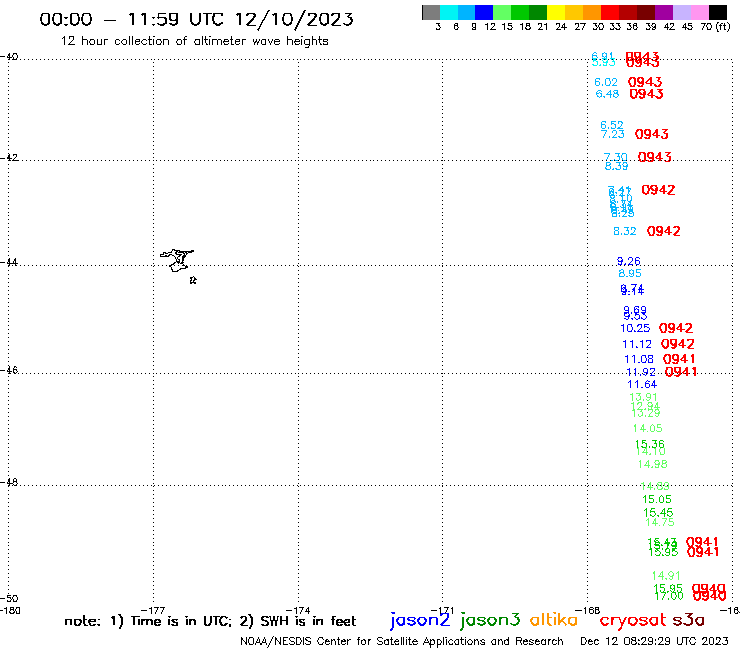Image resolution: width=740 pixels, height=650 pixels.
Task: Click the wave height value 6.48
Action: 607,94
